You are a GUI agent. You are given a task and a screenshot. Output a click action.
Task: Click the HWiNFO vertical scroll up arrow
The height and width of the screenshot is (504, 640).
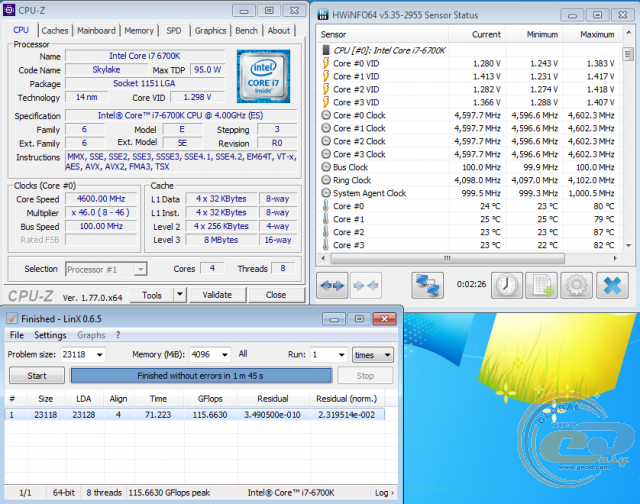pyautogui.click(x=628, y=32)
